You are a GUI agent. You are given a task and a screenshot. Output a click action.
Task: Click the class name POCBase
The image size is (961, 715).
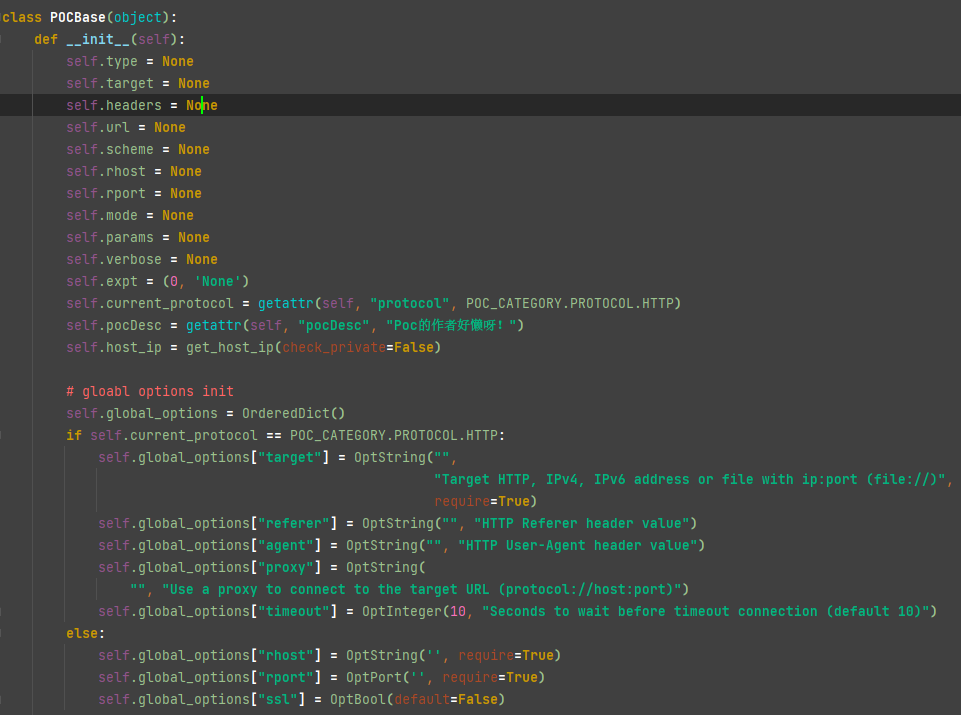78,17
